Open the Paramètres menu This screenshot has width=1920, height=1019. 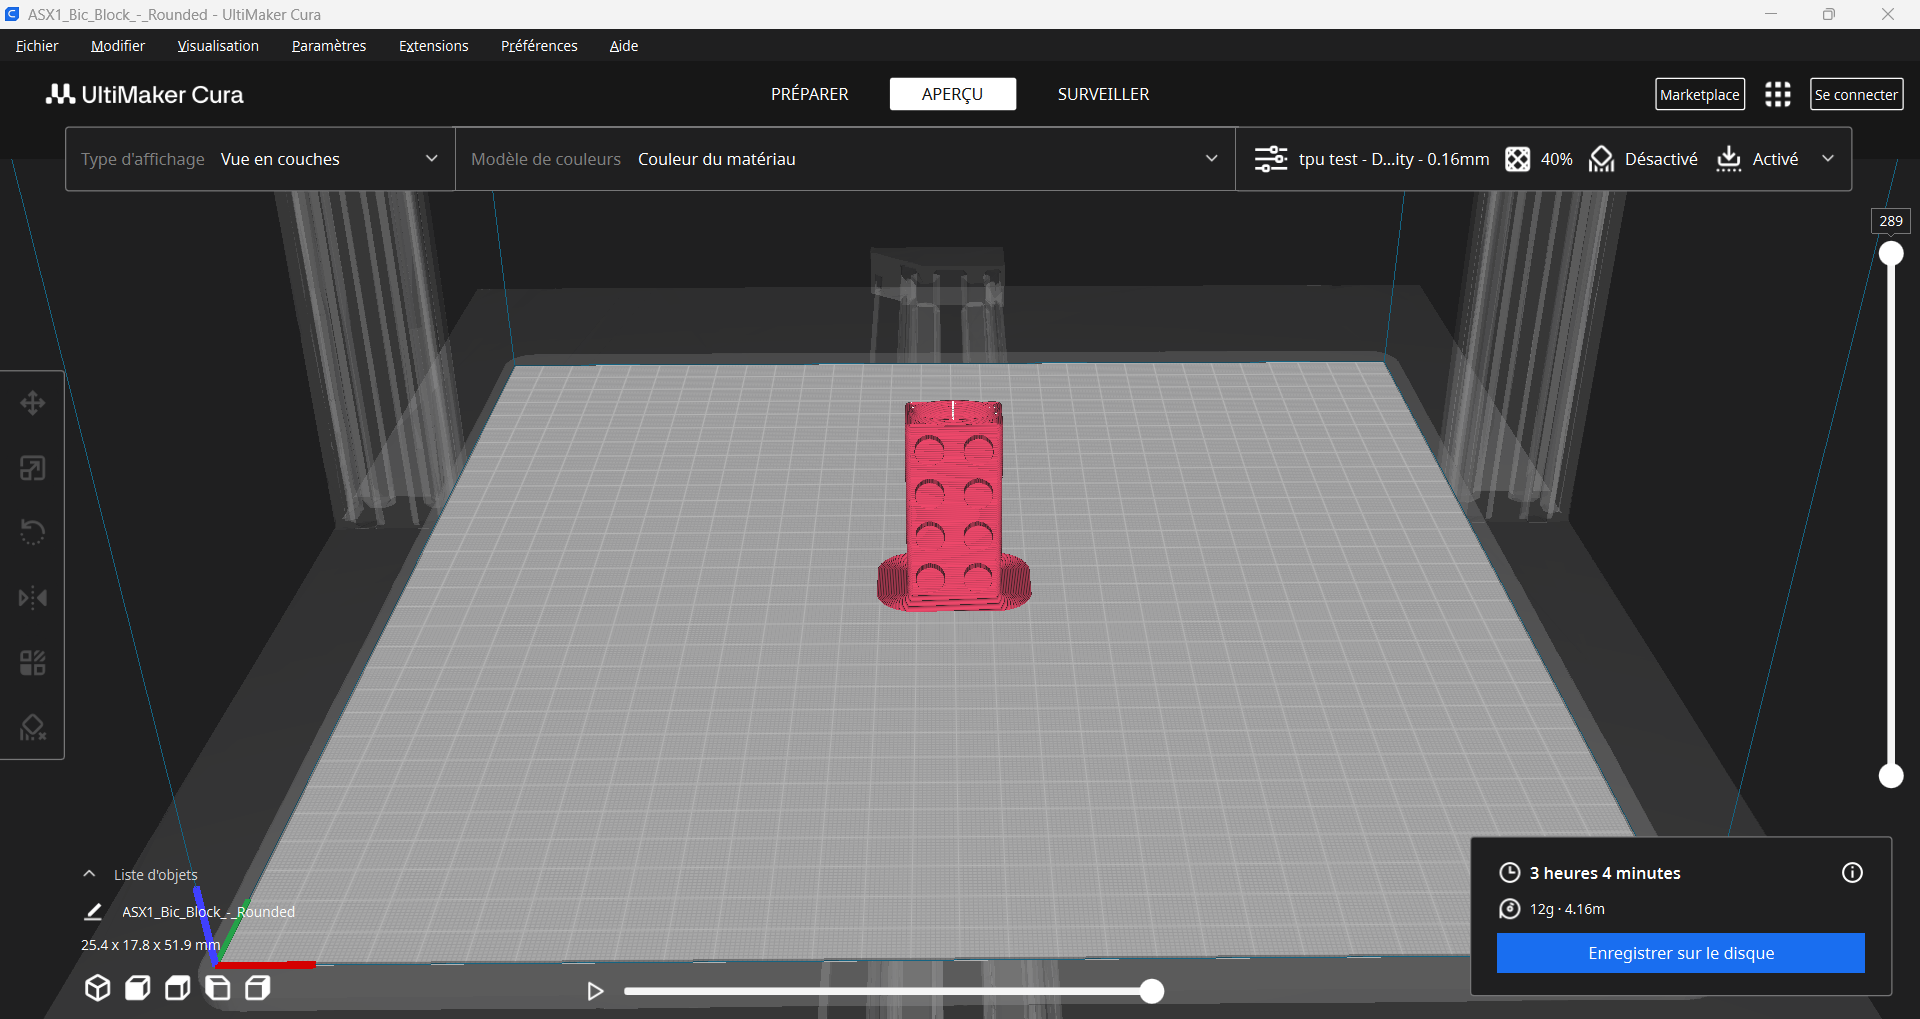(x=329, y=46)
